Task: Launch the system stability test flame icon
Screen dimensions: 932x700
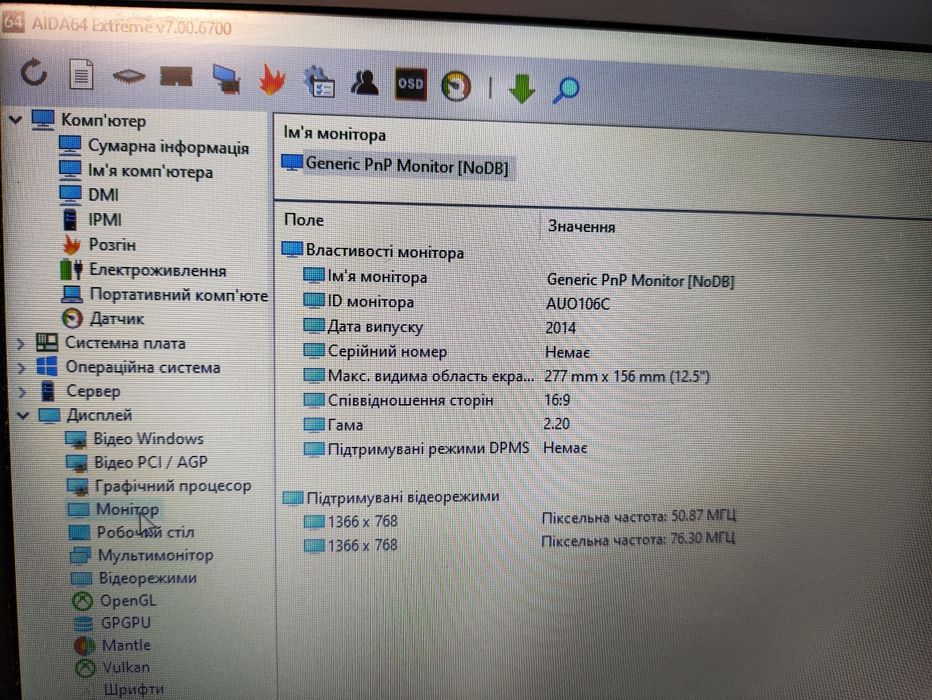Action: [x=272, y=80]
